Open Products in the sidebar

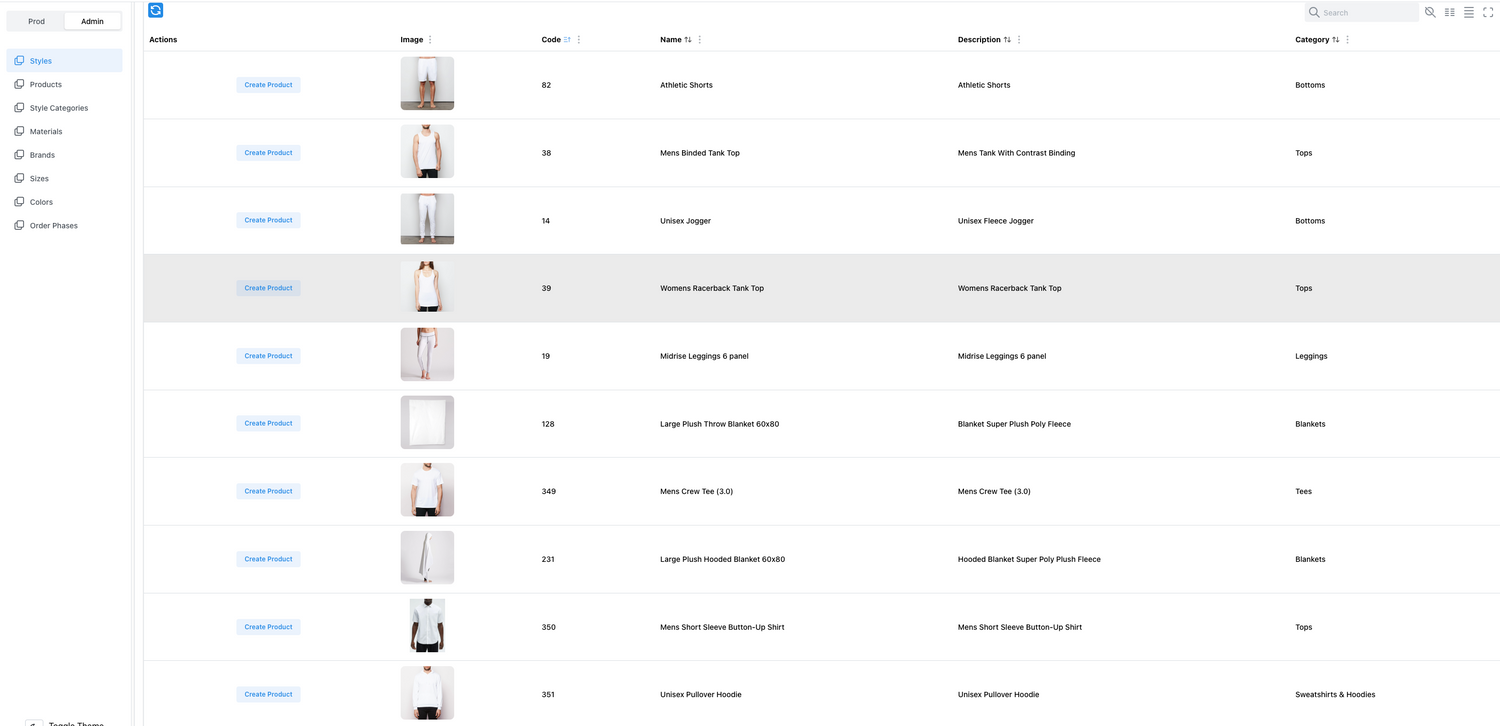point(46,85)
